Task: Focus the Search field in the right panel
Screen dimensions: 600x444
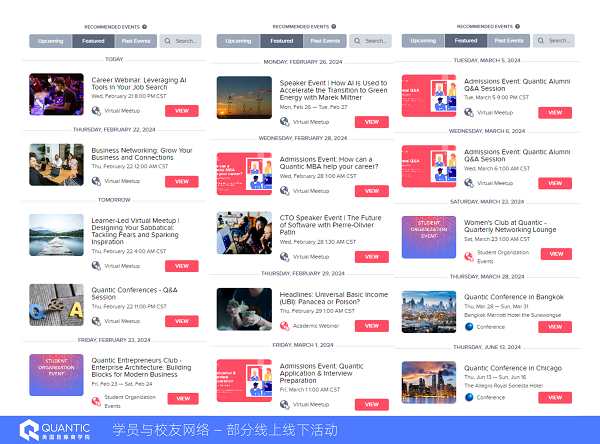Action: [x=554, y=41]
